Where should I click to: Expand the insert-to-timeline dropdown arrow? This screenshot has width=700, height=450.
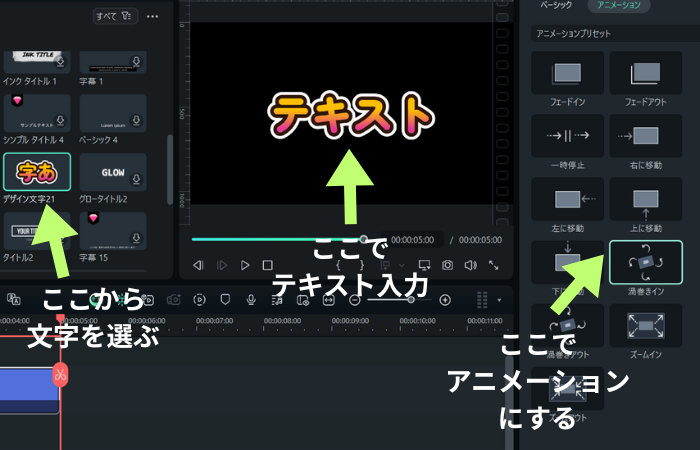tap(402, 265)
